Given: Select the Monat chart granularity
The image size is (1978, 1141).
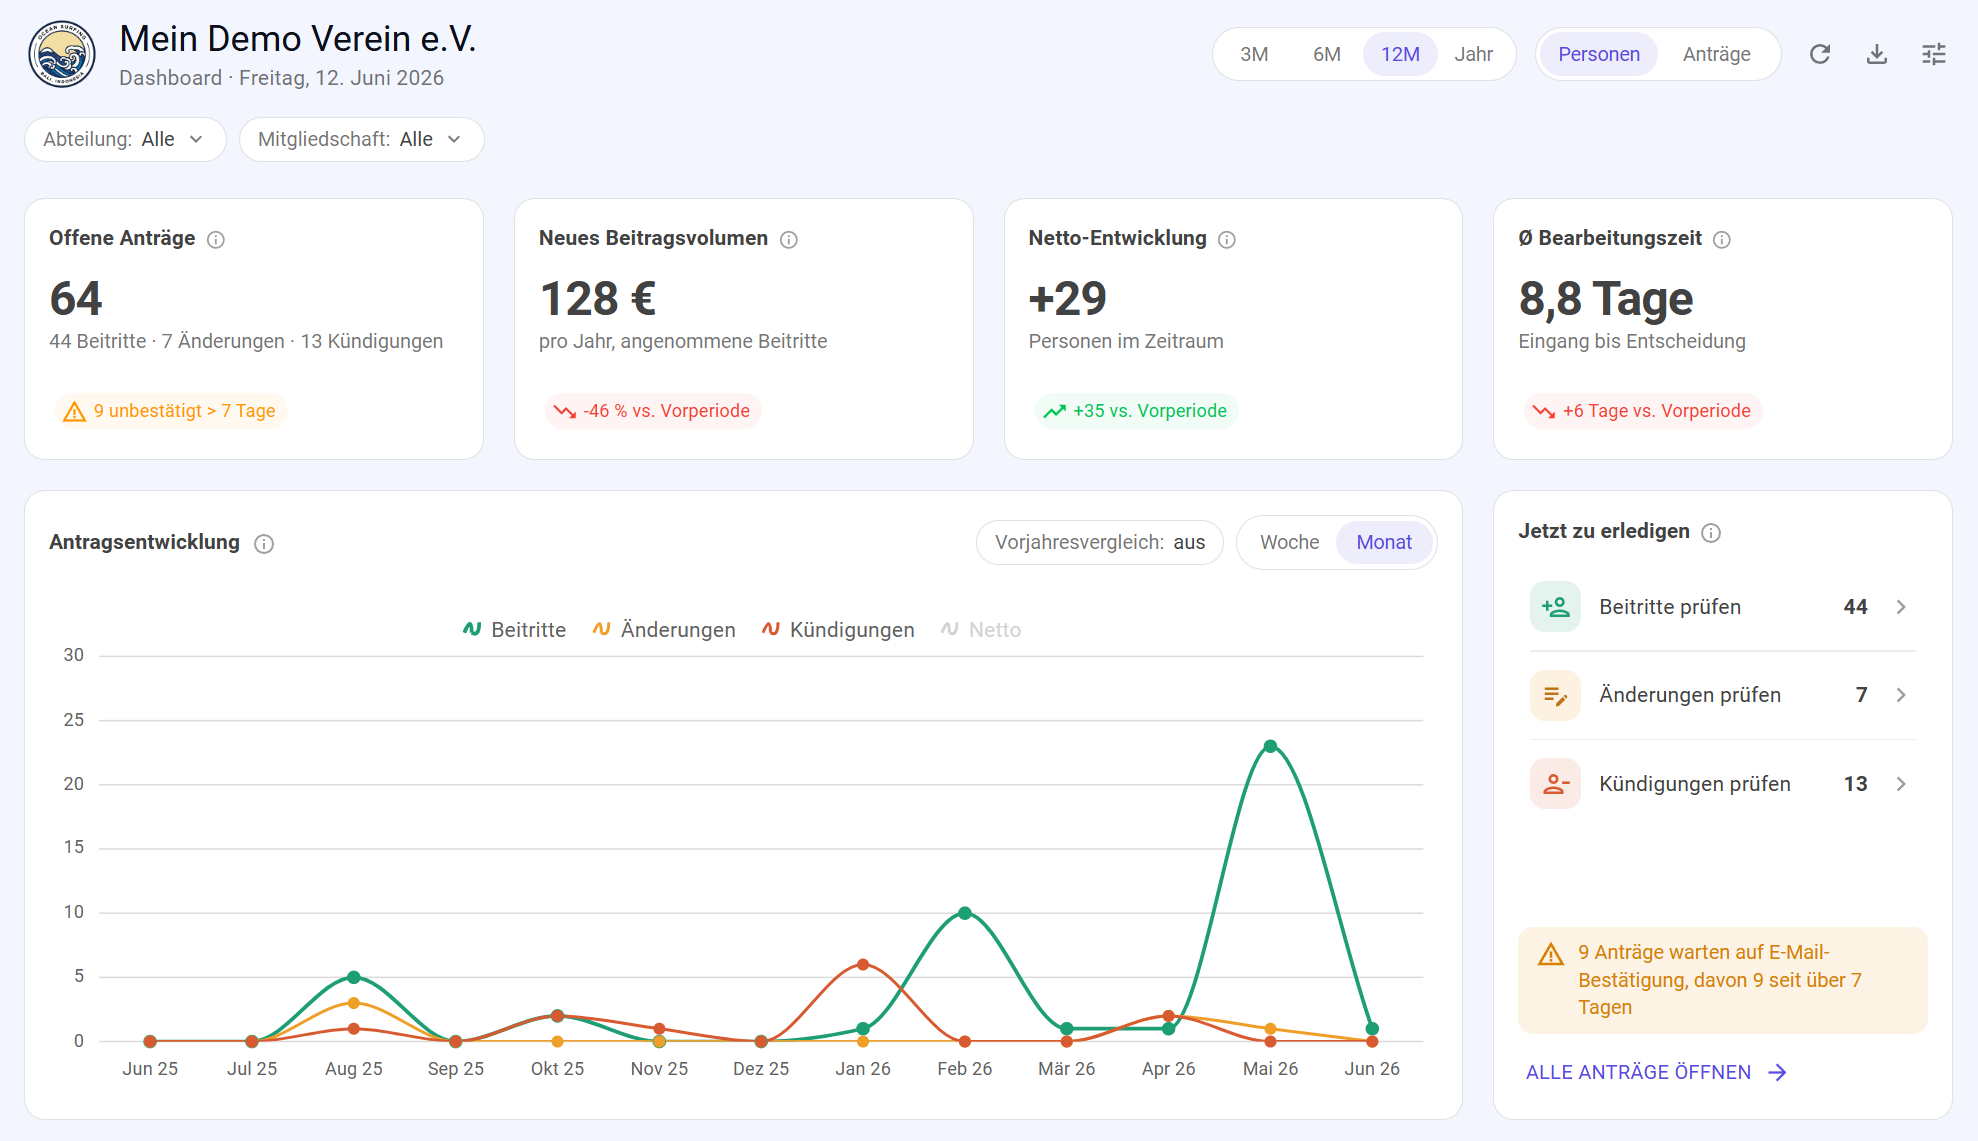Looking at the screenshot, I should click(1384, 542).
